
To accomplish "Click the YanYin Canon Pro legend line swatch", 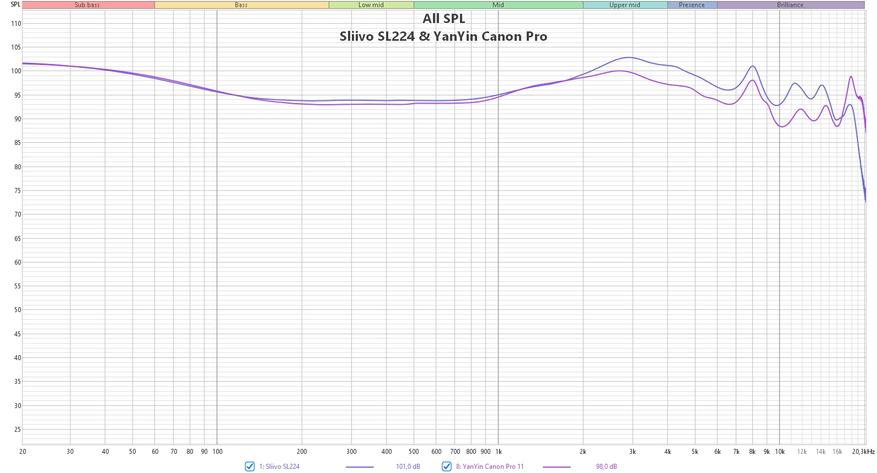I will click(557, 467).
